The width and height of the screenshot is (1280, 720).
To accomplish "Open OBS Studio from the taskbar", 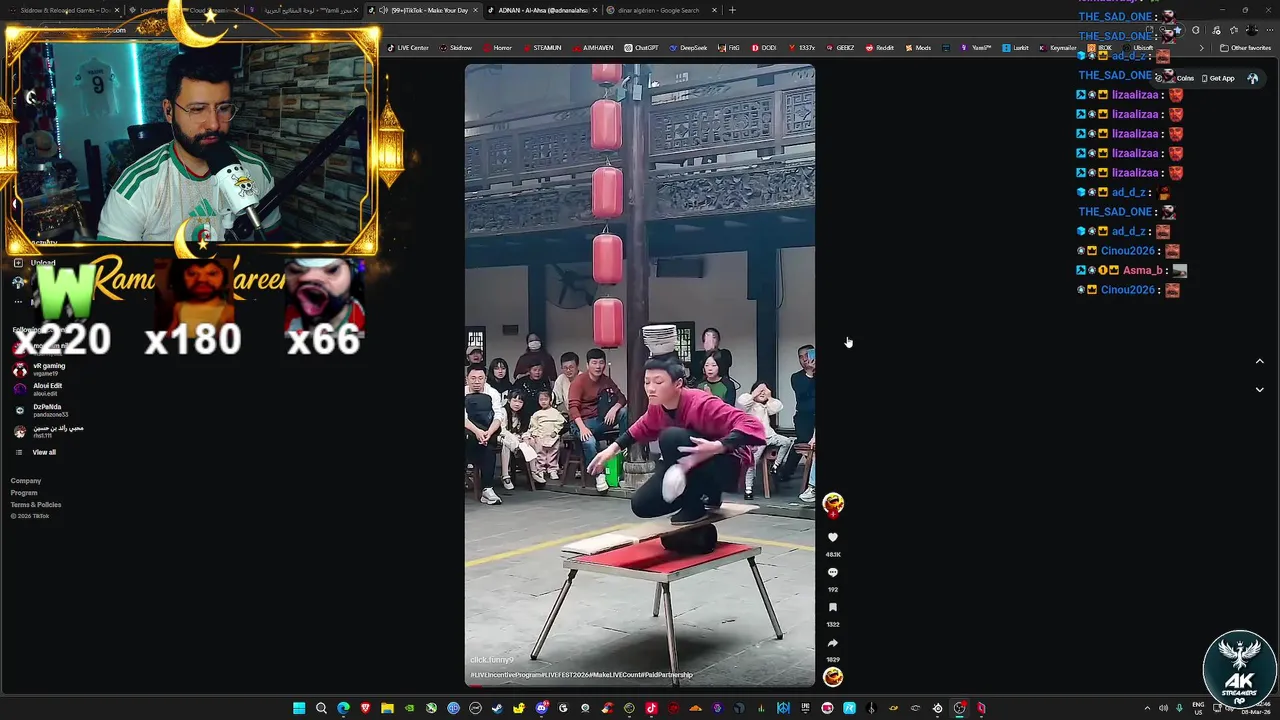I will click(x=959, y=708).
